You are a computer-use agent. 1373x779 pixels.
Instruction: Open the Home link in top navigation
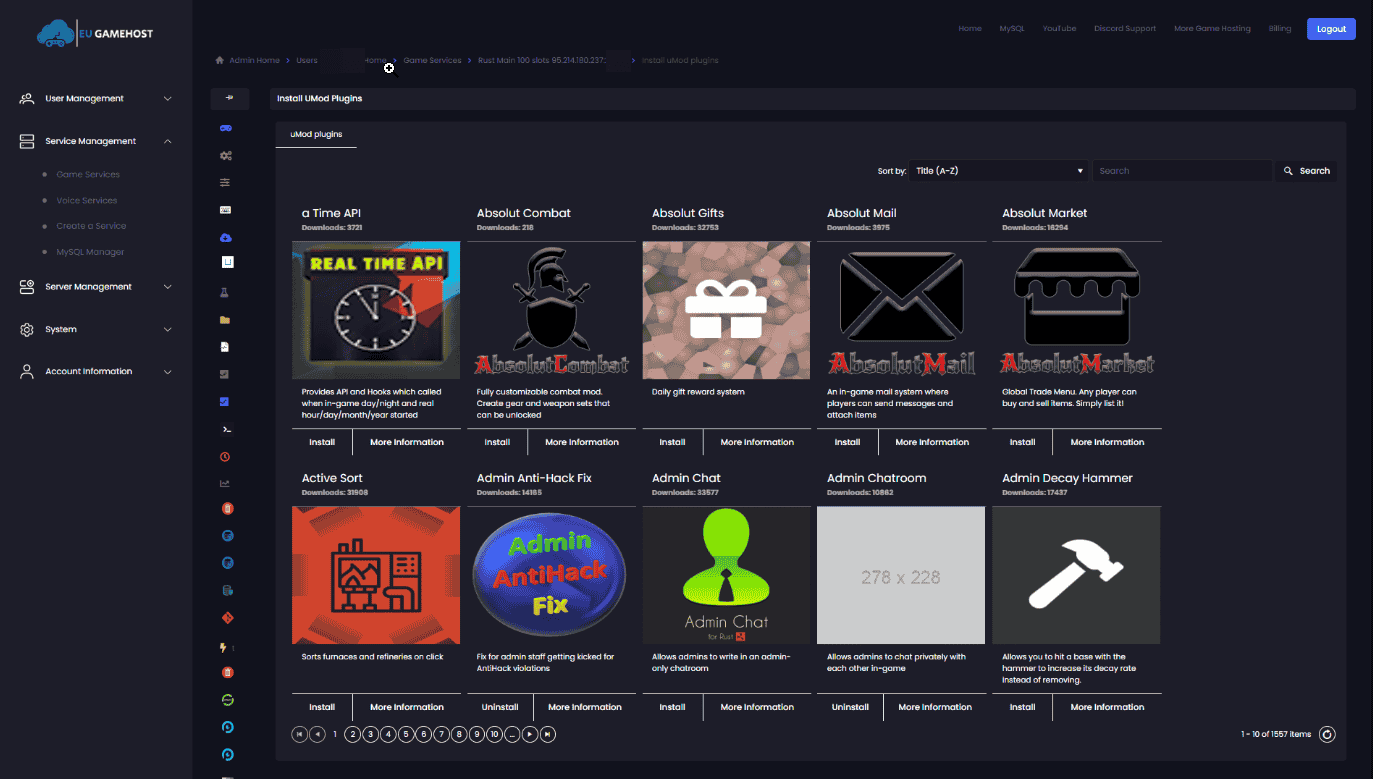970,29
